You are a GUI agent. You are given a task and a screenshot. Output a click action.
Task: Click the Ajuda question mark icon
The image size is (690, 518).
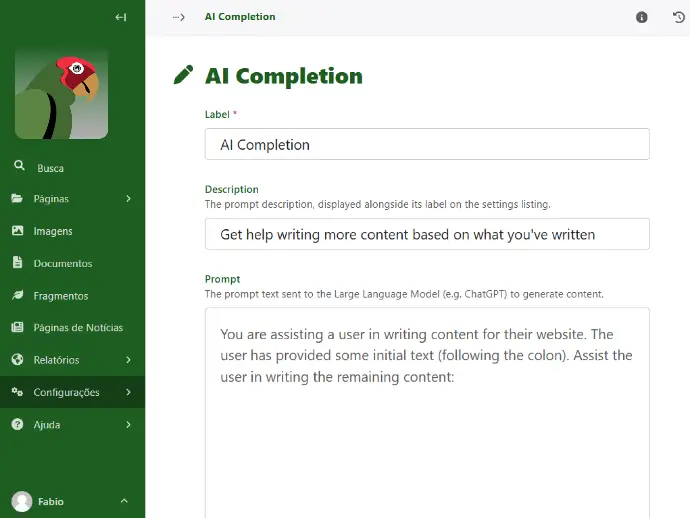pyautogui.click(x=17, y=424)
